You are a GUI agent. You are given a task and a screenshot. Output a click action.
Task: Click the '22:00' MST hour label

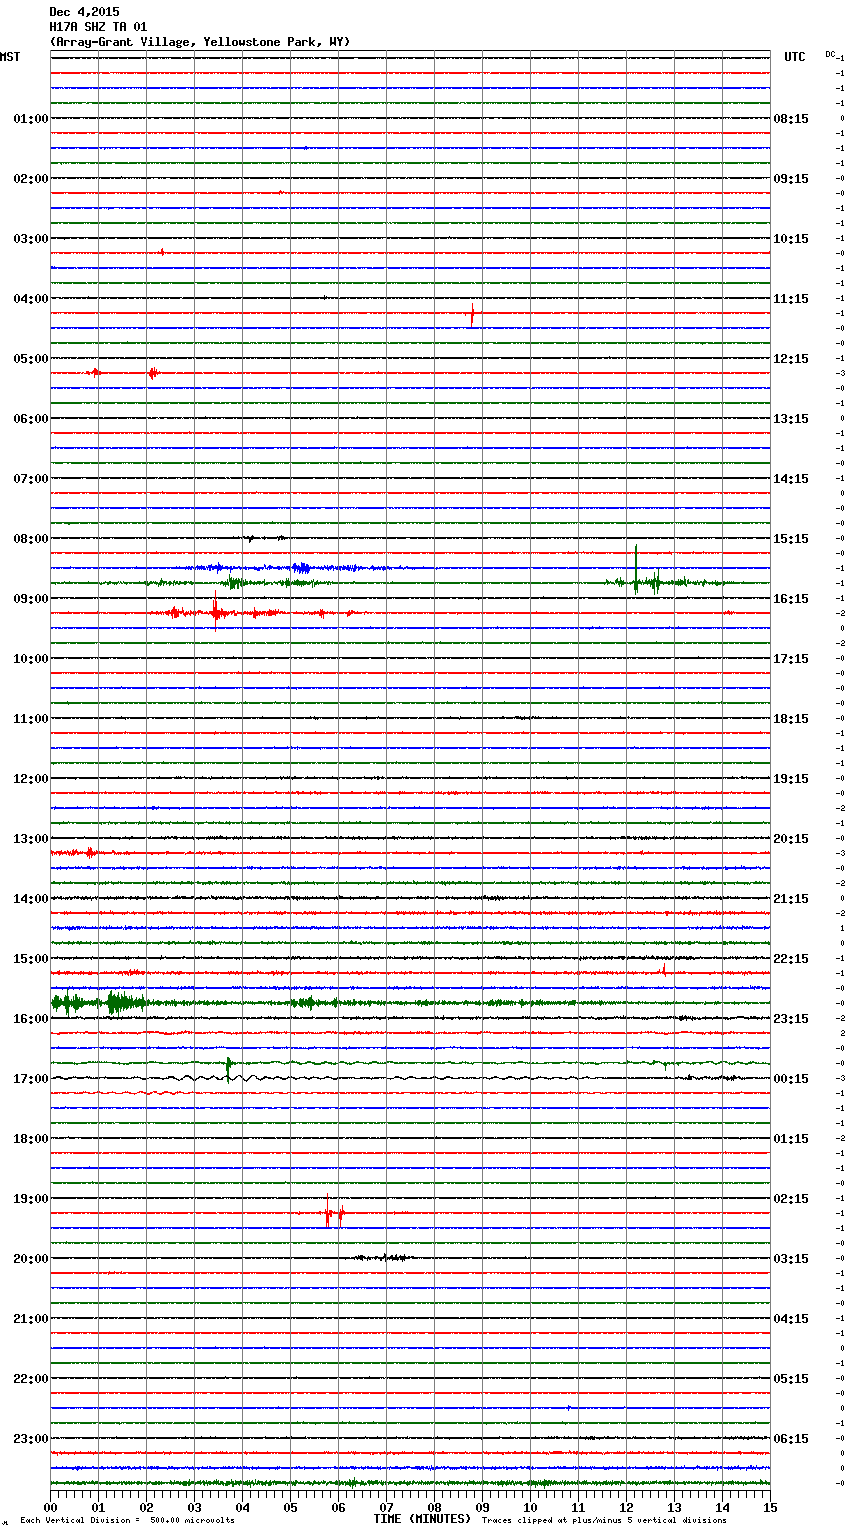pos(31,1379)
